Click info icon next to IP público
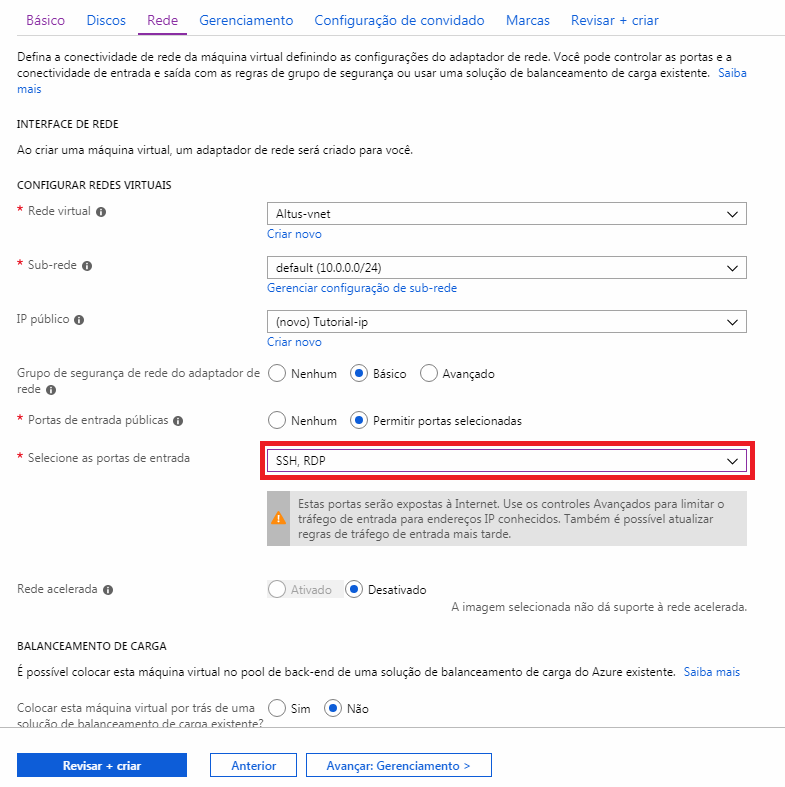 click(x=79, y=320)
